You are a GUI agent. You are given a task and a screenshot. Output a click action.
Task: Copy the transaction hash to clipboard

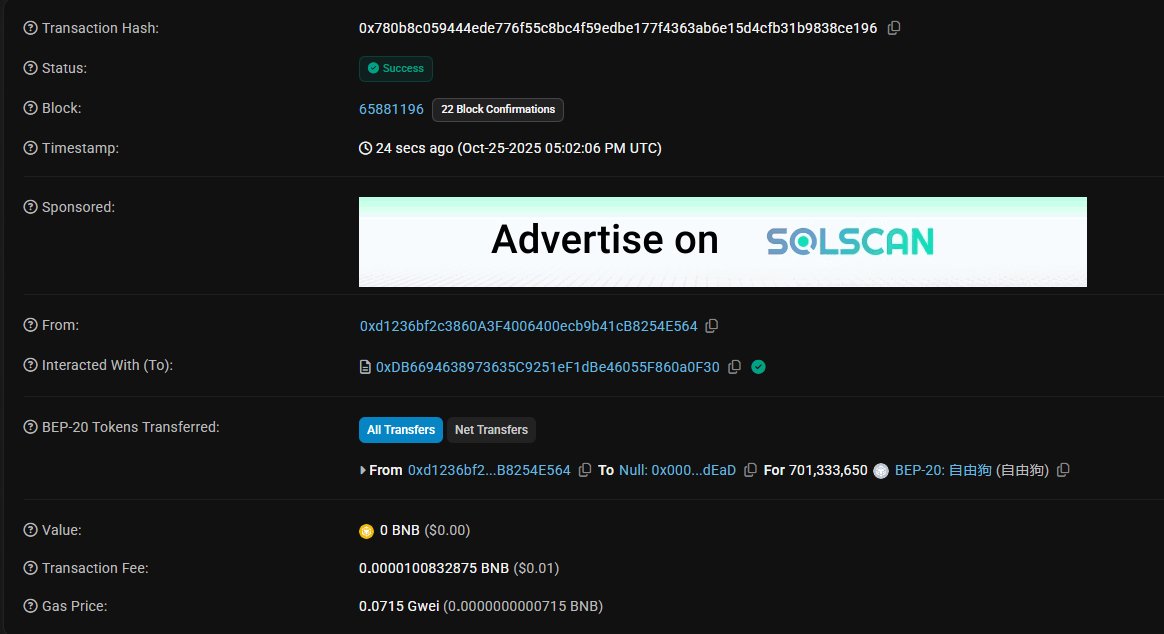894,28
